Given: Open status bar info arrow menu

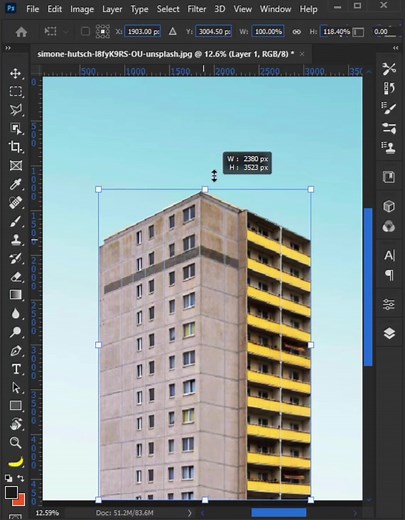Looking at the screenshot, I should pos(189,513).
